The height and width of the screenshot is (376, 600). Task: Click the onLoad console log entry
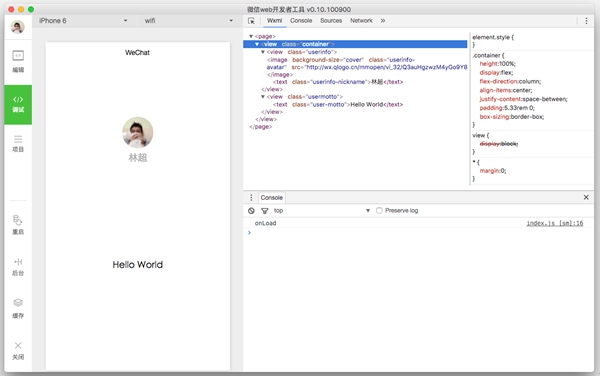tap(266, 223)
